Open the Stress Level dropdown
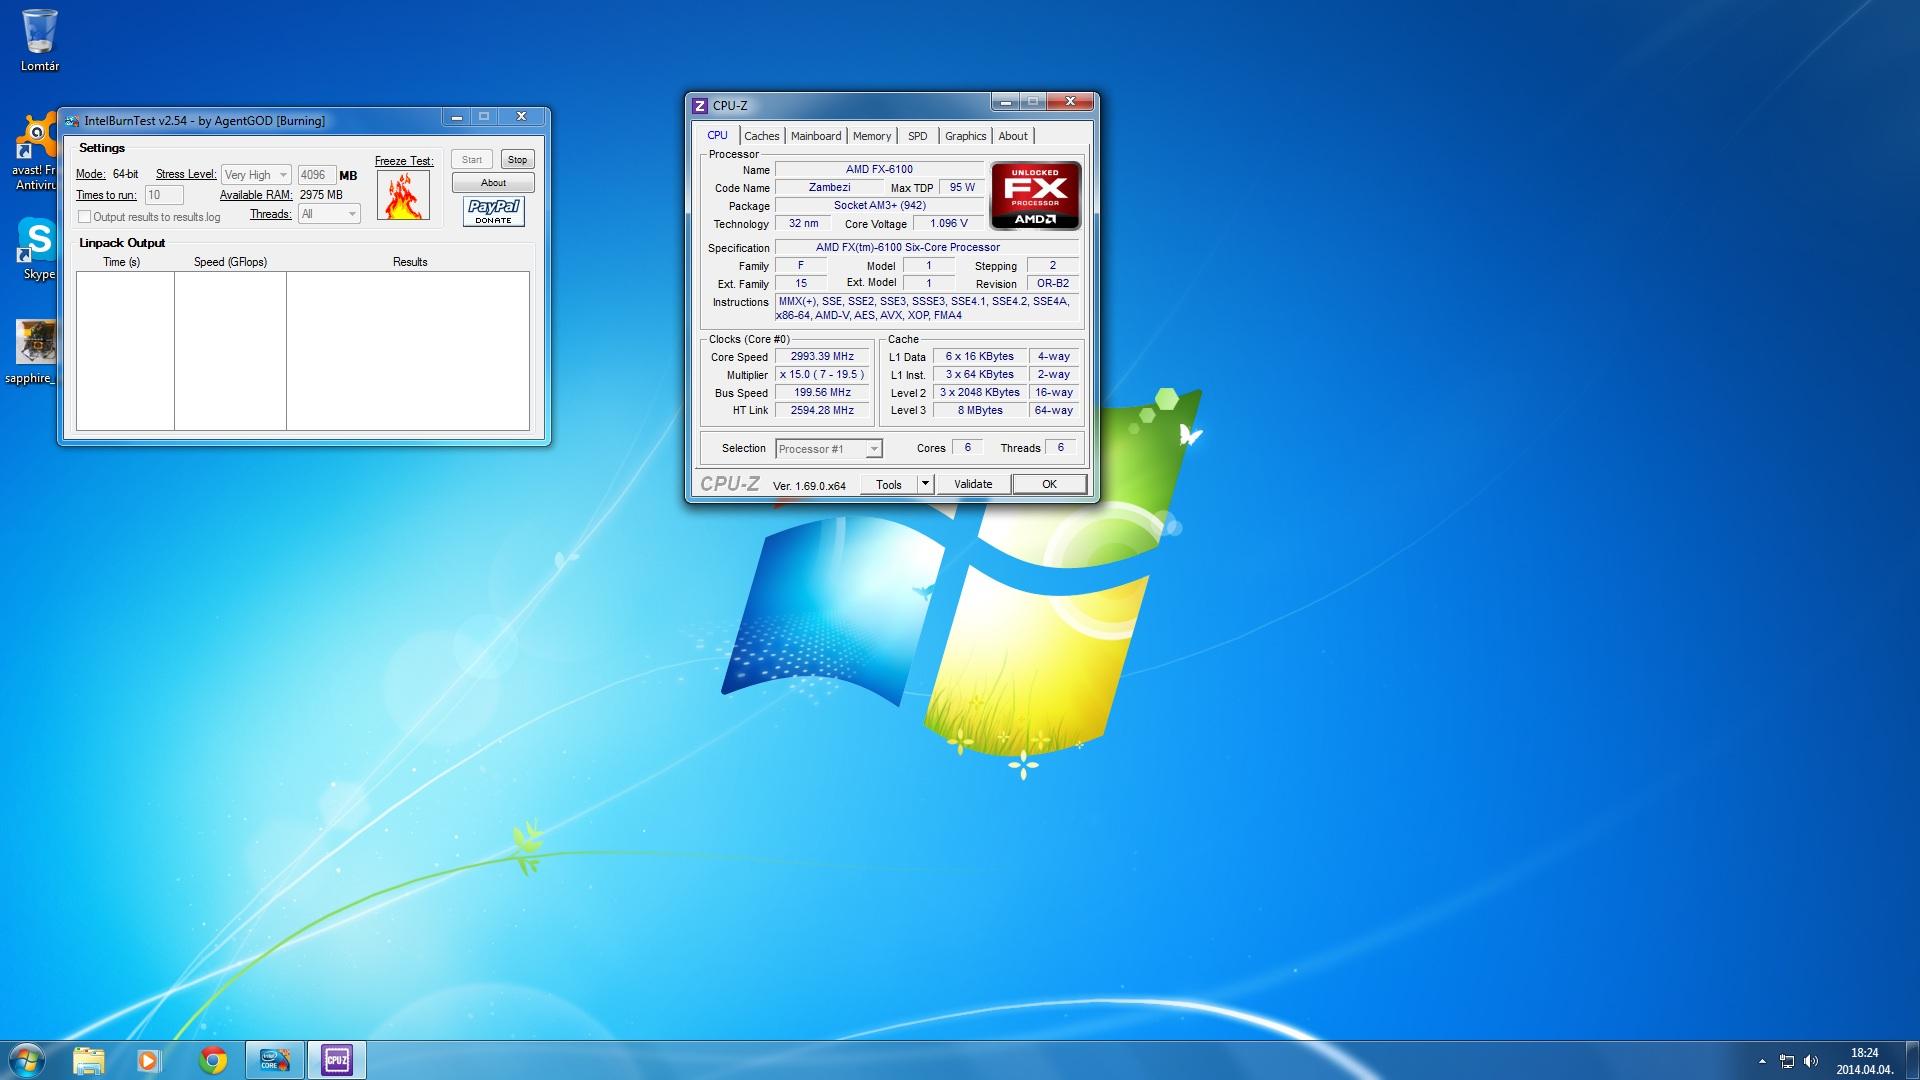 pos(256,175)
